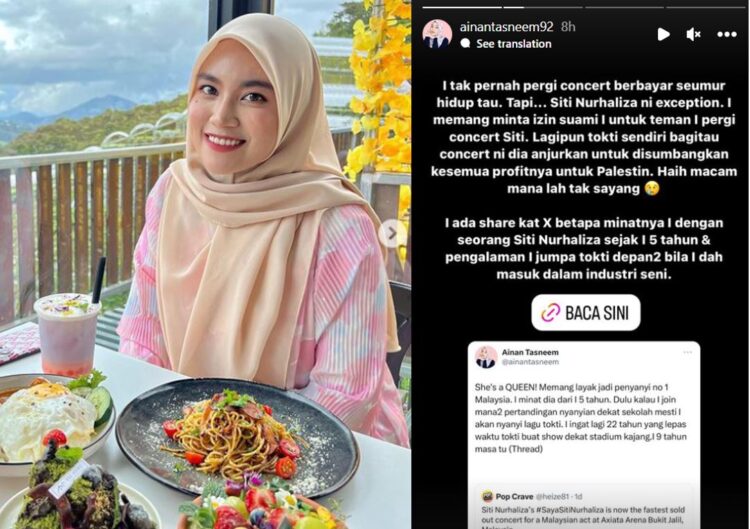Image resolution: width=750 pixels, height=529 pixels.
Task: Click the speech bubble translation icon
Action: tap(465, 44)
